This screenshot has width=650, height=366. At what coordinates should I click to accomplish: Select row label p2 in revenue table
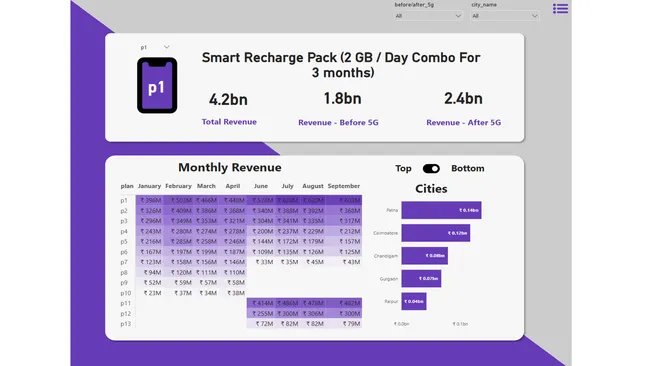tap(124, 211)
